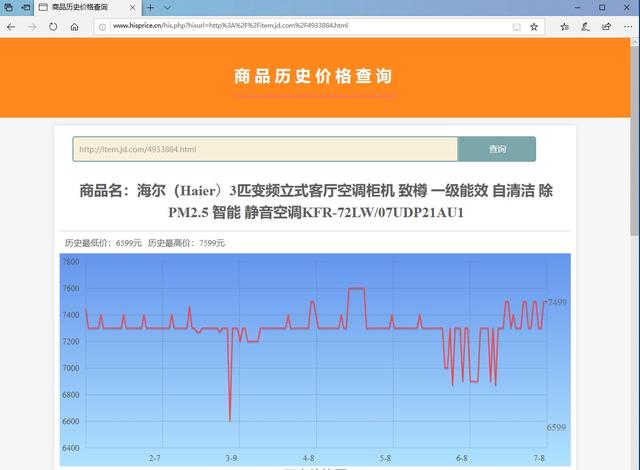Click the browser address bar URL
Screen dimensions: 640x470
click(231, 25)
